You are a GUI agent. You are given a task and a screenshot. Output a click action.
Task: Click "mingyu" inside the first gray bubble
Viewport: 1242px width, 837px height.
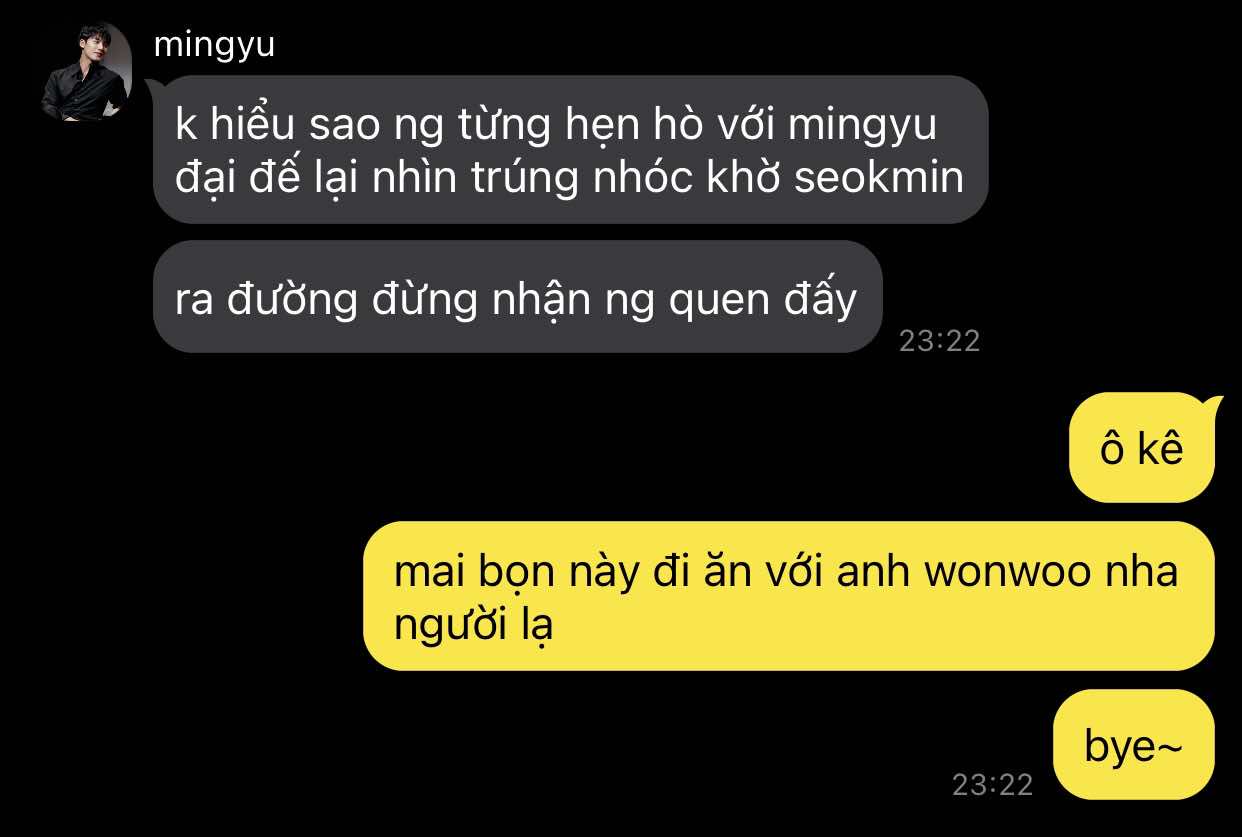point(861,128)
